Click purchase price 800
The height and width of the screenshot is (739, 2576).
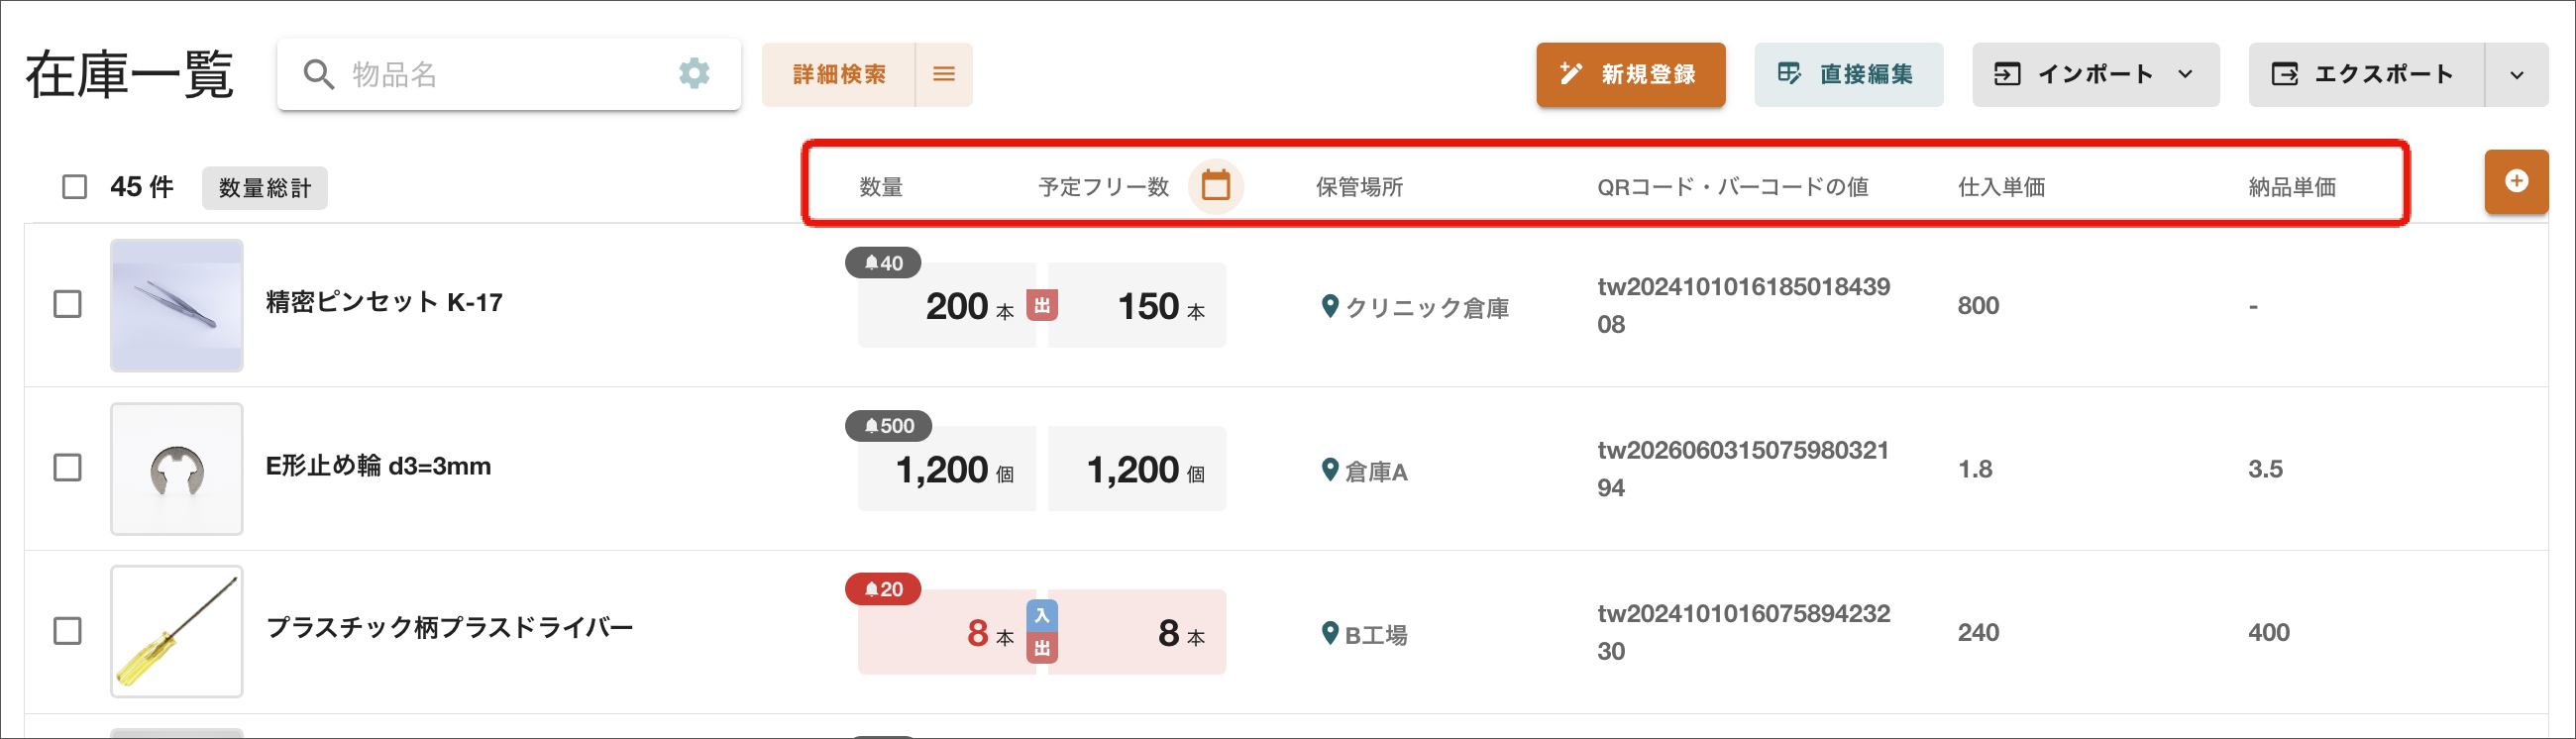1978,305
